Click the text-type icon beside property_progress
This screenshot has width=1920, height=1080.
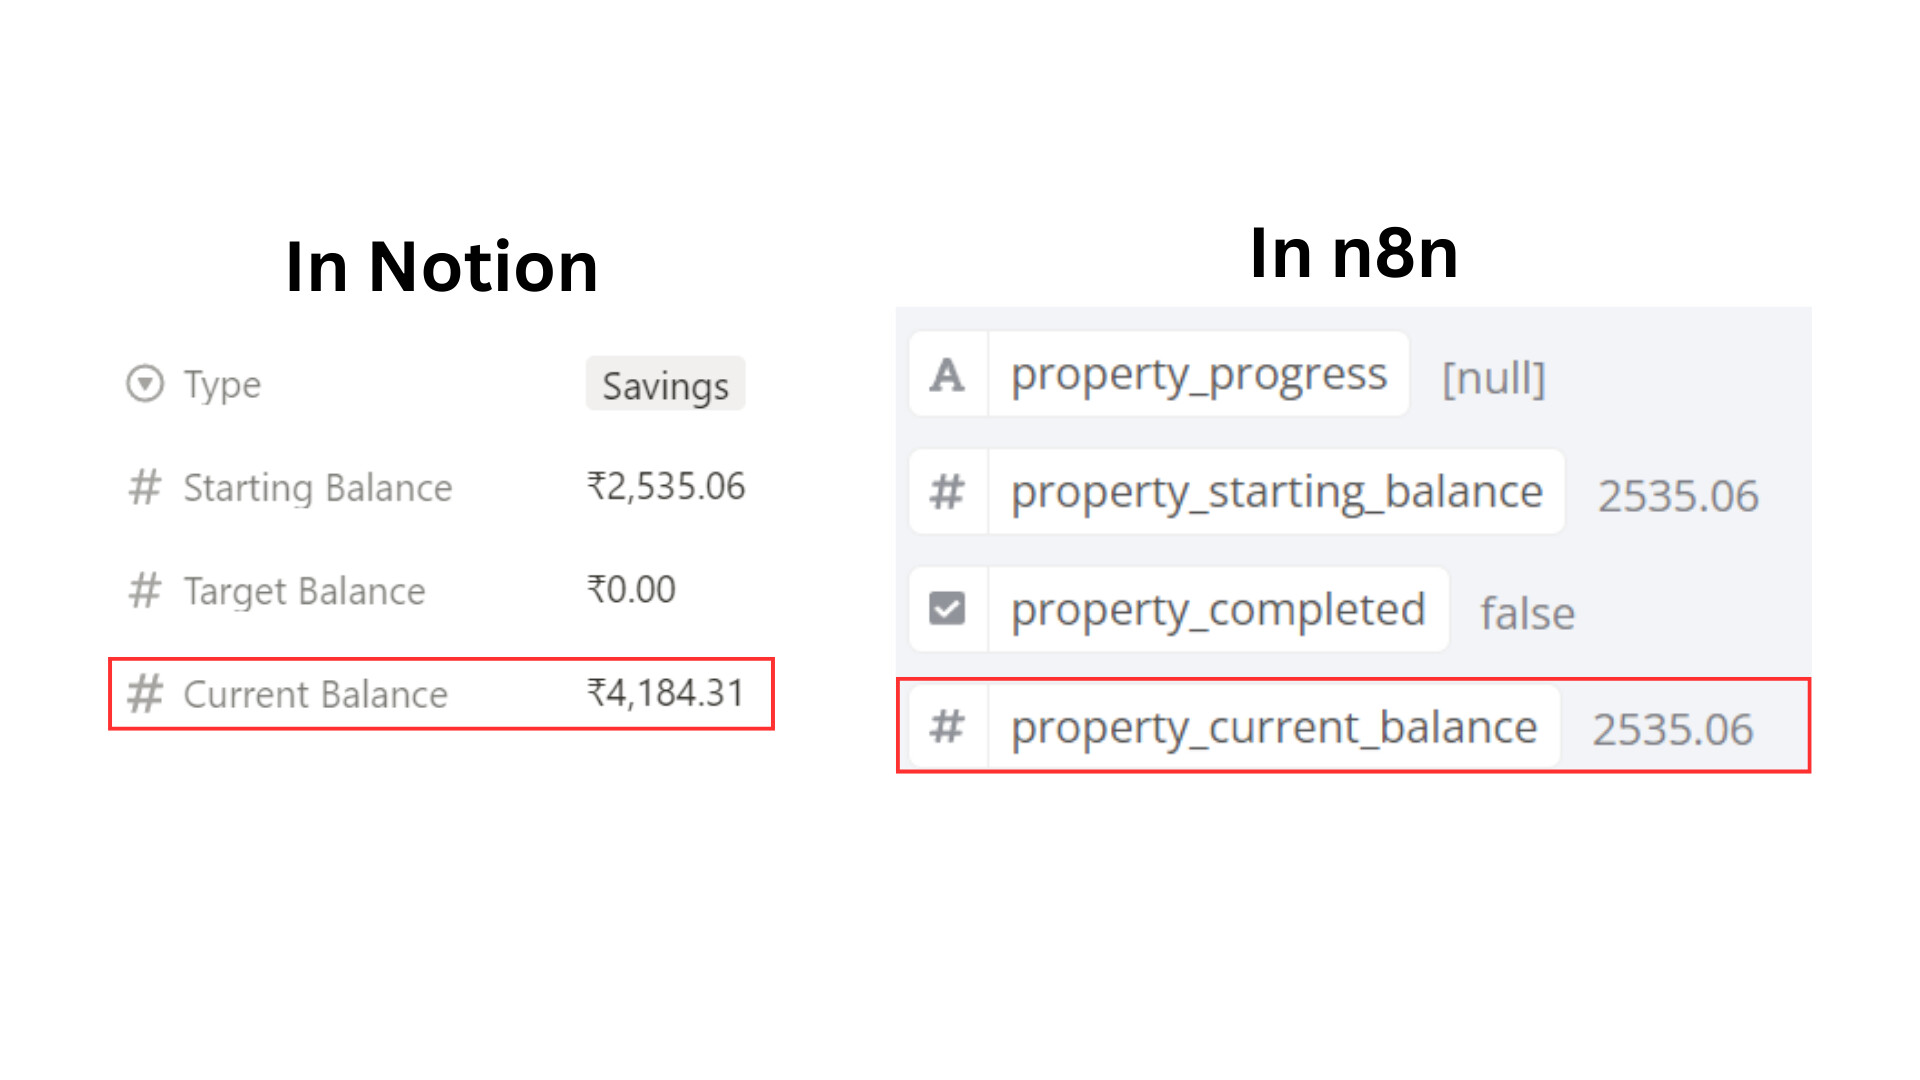point(947,375)
